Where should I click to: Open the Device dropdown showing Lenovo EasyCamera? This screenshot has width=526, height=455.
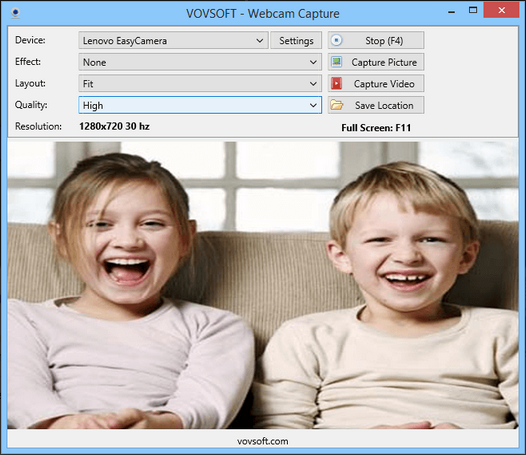pos(173,41)
